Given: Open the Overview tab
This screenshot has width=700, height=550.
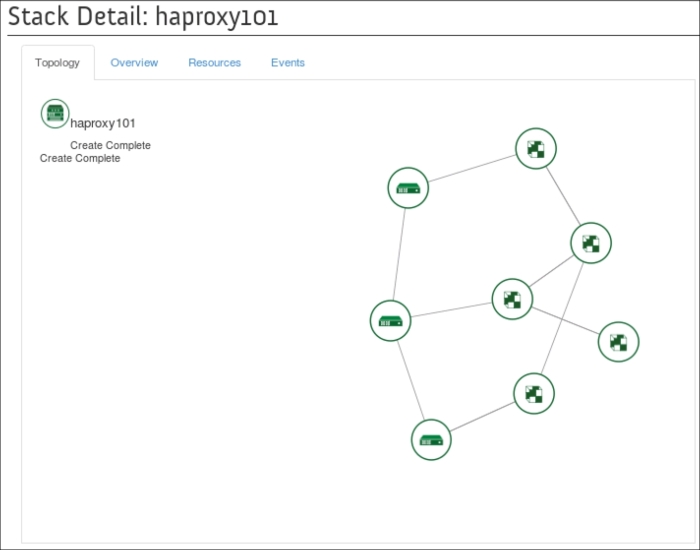Looking at the screenshot, I should (134, 63).
